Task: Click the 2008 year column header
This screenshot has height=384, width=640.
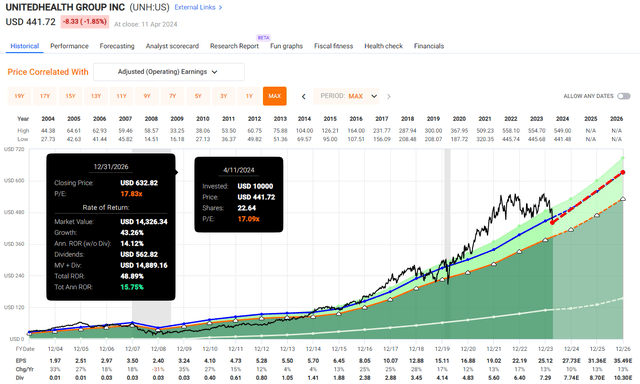Action: (x=151, y=118)
